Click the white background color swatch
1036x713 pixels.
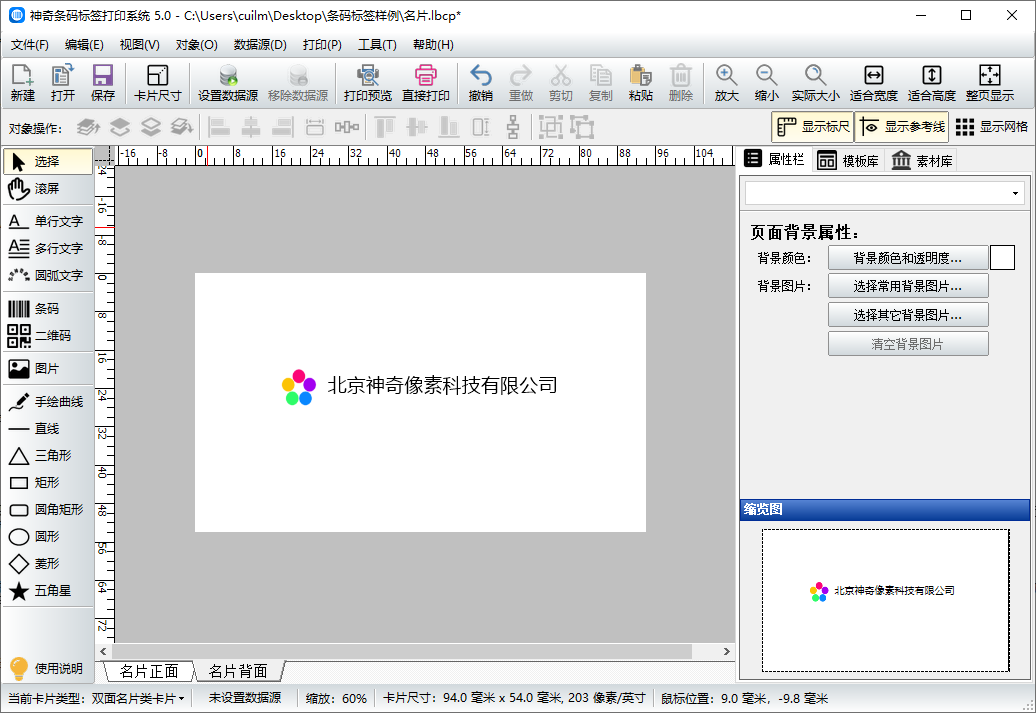pyautogui.click(x=1002, y=258)
